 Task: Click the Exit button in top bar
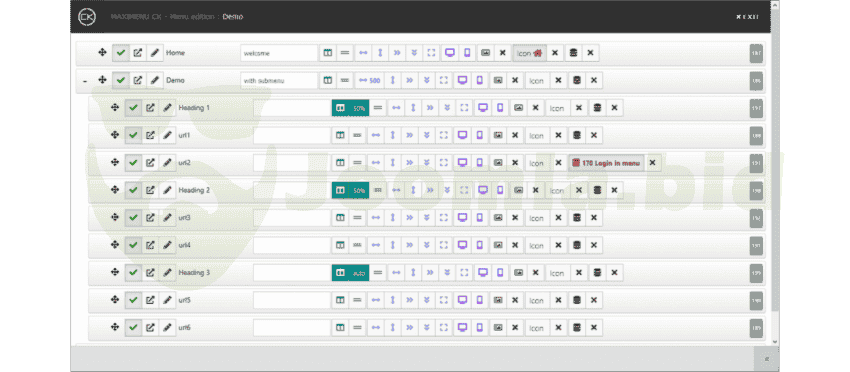click(747, 17)
